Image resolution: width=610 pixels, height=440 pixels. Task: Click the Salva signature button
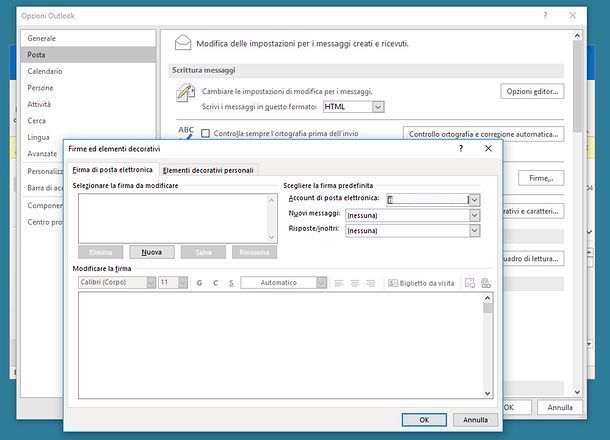click(203, 252)
